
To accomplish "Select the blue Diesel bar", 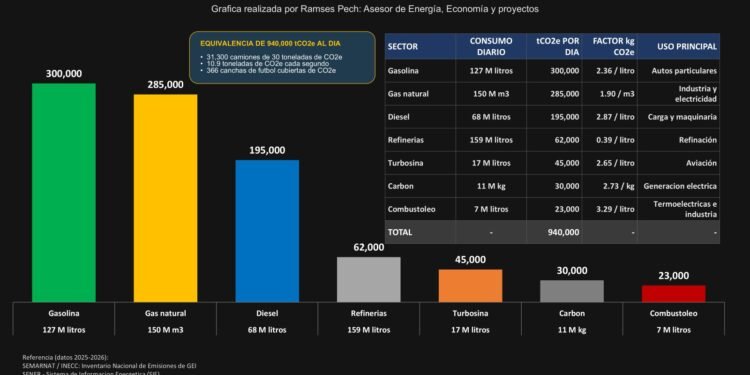I will pos(267,231).
